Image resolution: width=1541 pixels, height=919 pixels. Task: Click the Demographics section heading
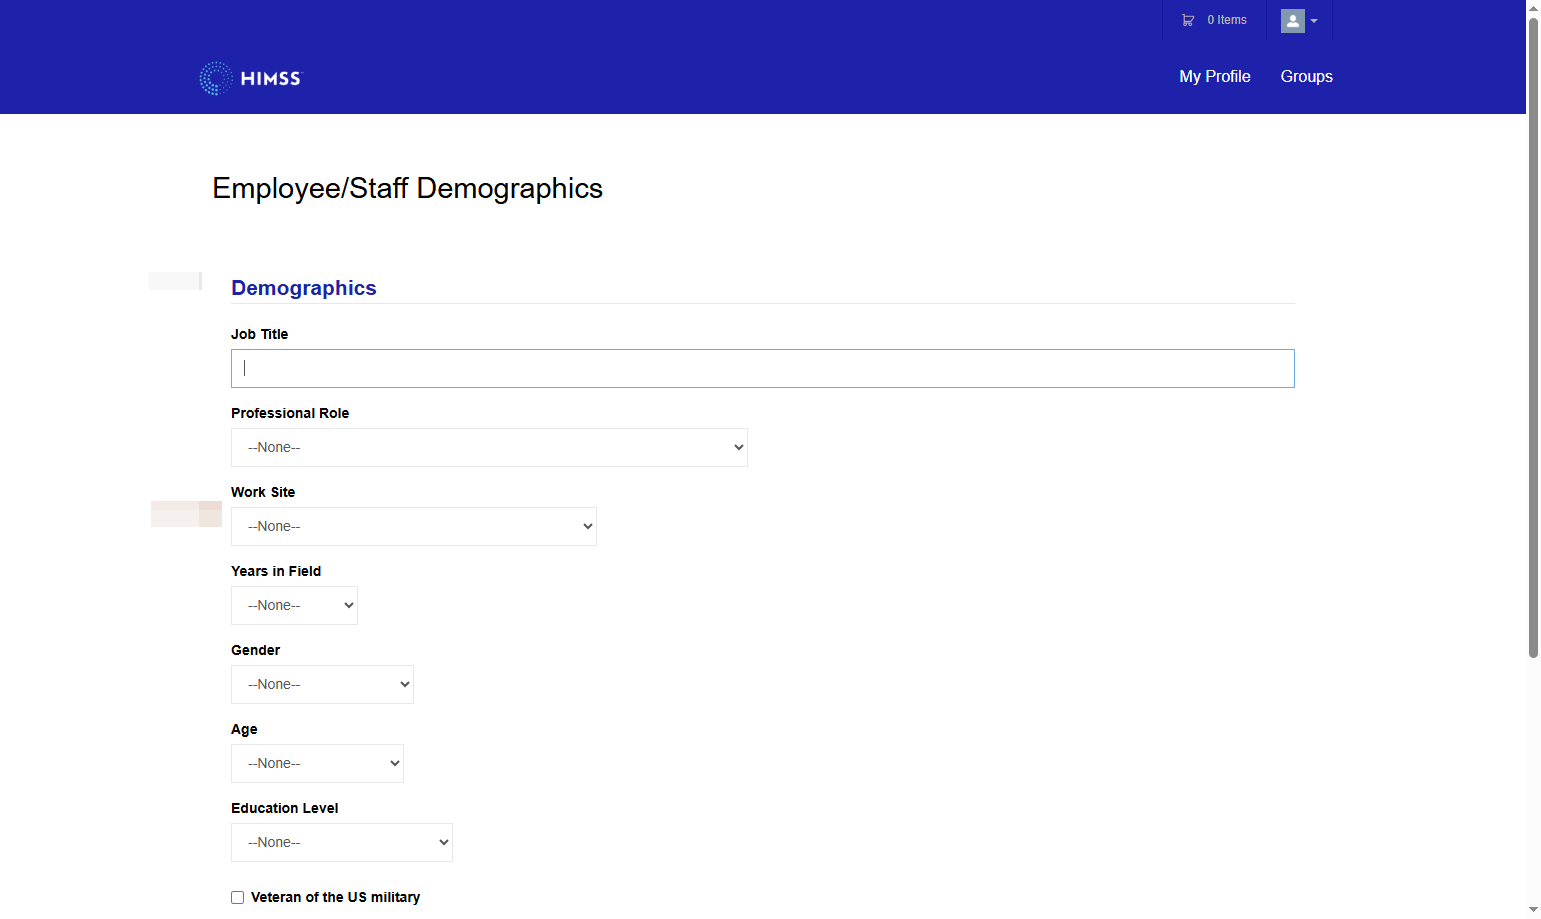point(303,288)
